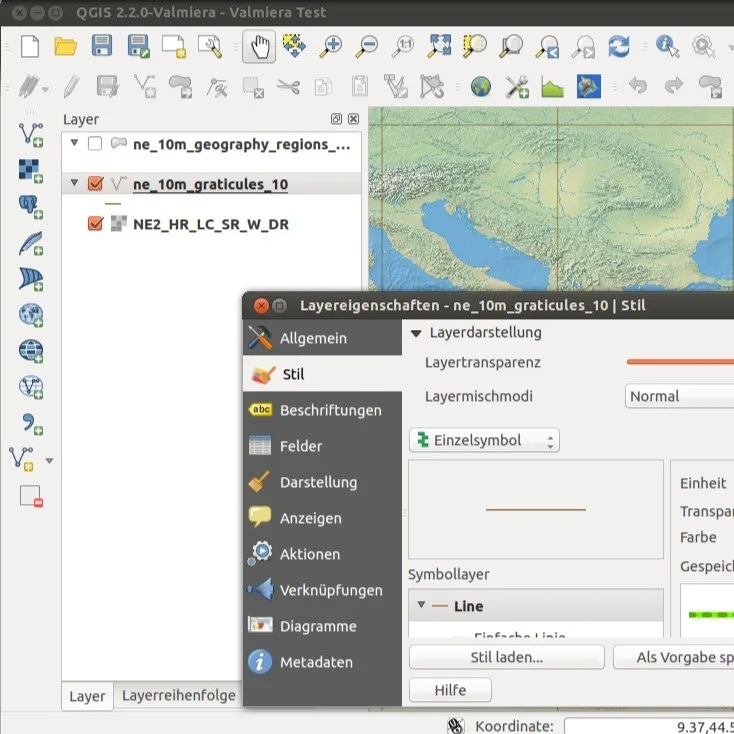Viewport: 734px width, 734px height.
Task: Open the terrain profile green chart icon
Action: pos(552,87)
